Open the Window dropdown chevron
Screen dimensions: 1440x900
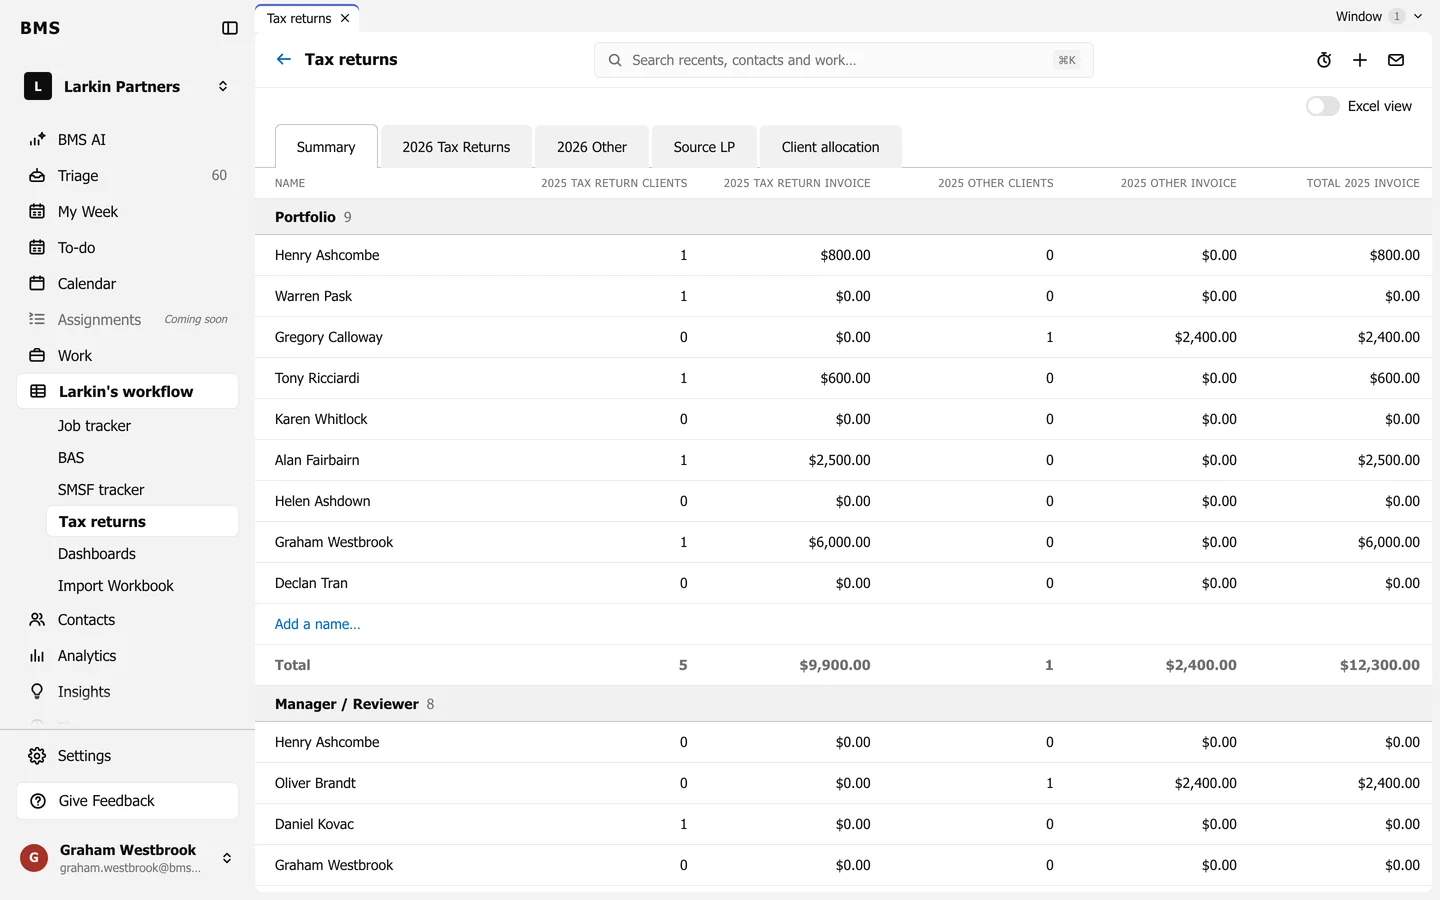pyautogui.click(x=1418, y=16)
